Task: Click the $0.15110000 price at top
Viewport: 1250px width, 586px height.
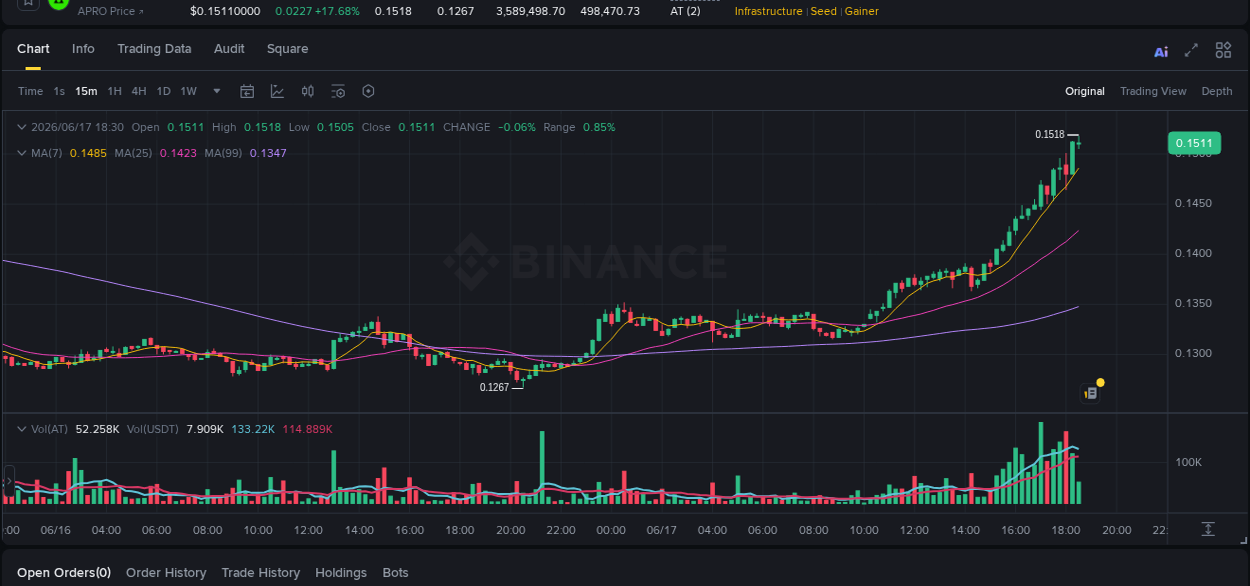Action: (225, 11)
